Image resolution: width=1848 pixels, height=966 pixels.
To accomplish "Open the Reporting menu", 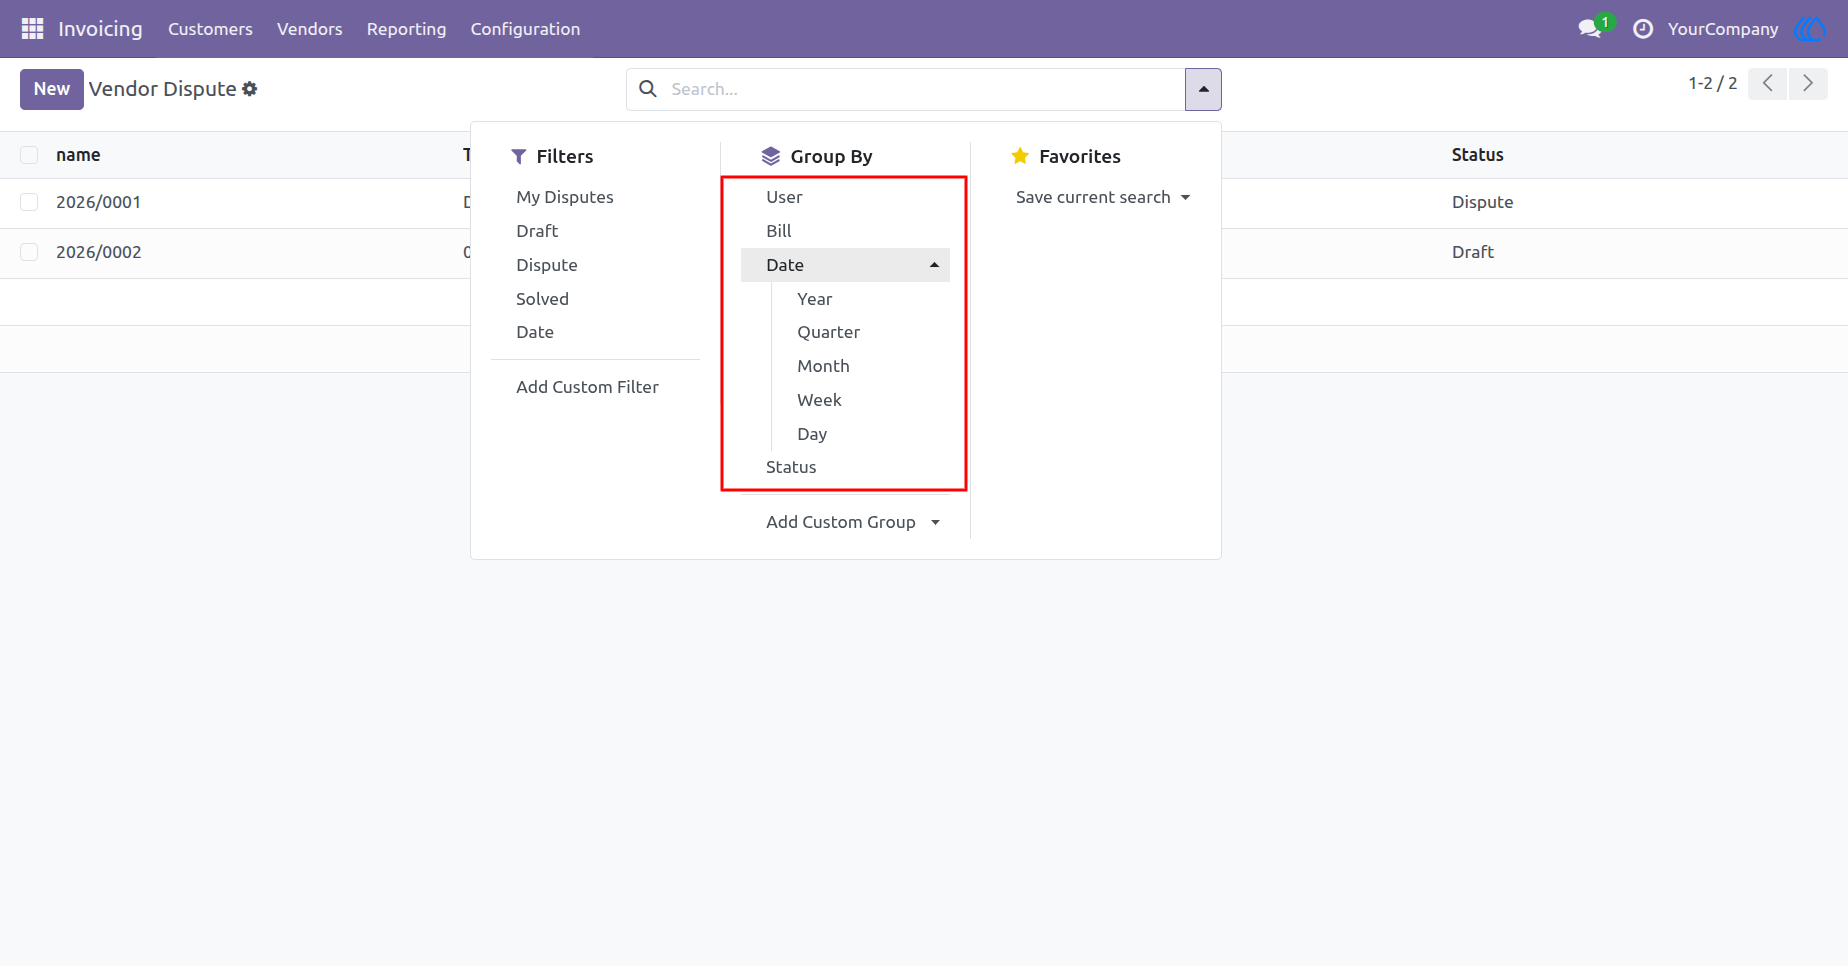I will coord(406,29).
